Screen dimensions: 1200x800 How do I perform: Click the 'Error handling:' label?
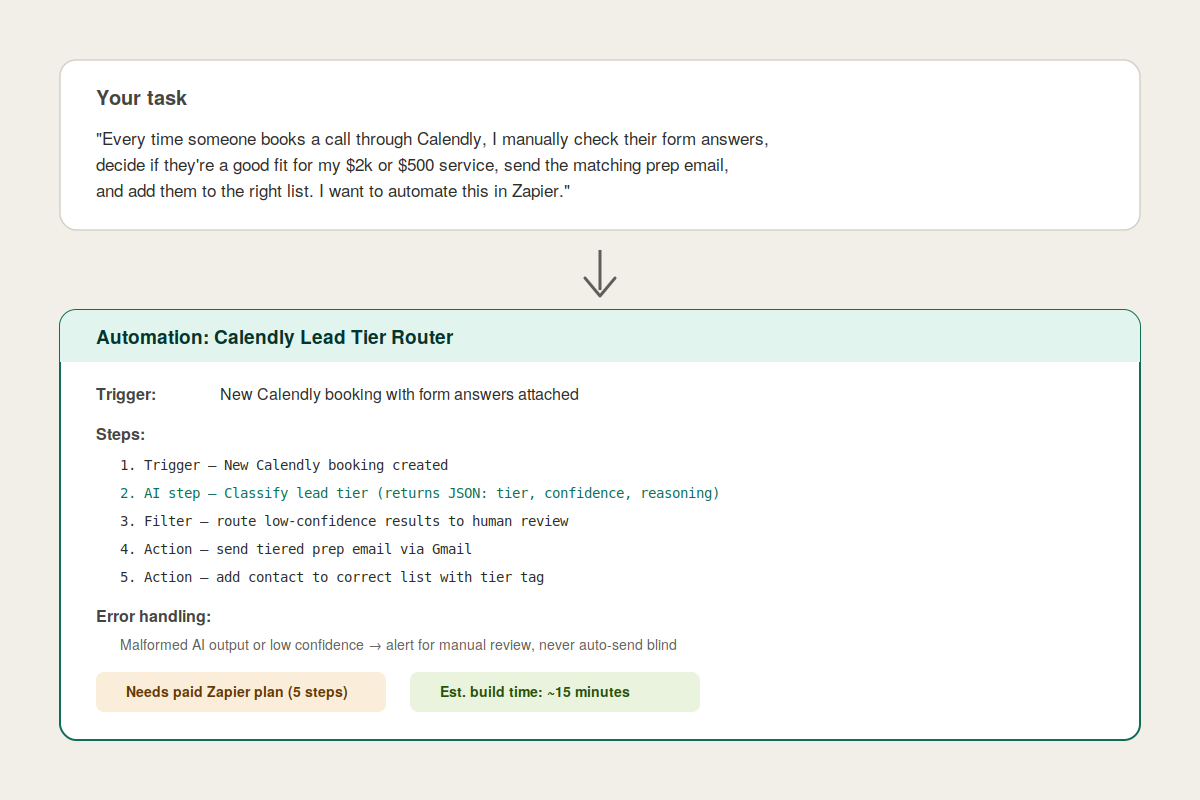[x=153, y=616]
